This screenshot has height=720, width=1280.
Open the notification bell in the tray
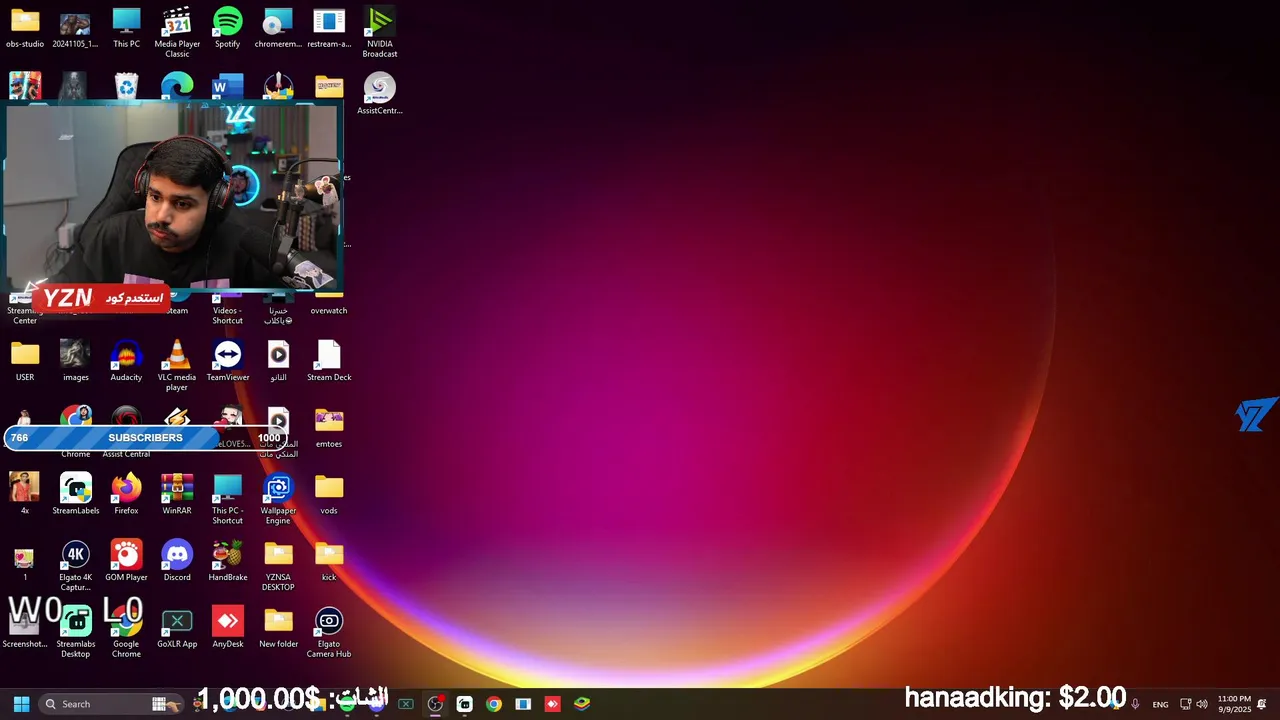(x=1262, y=704)
